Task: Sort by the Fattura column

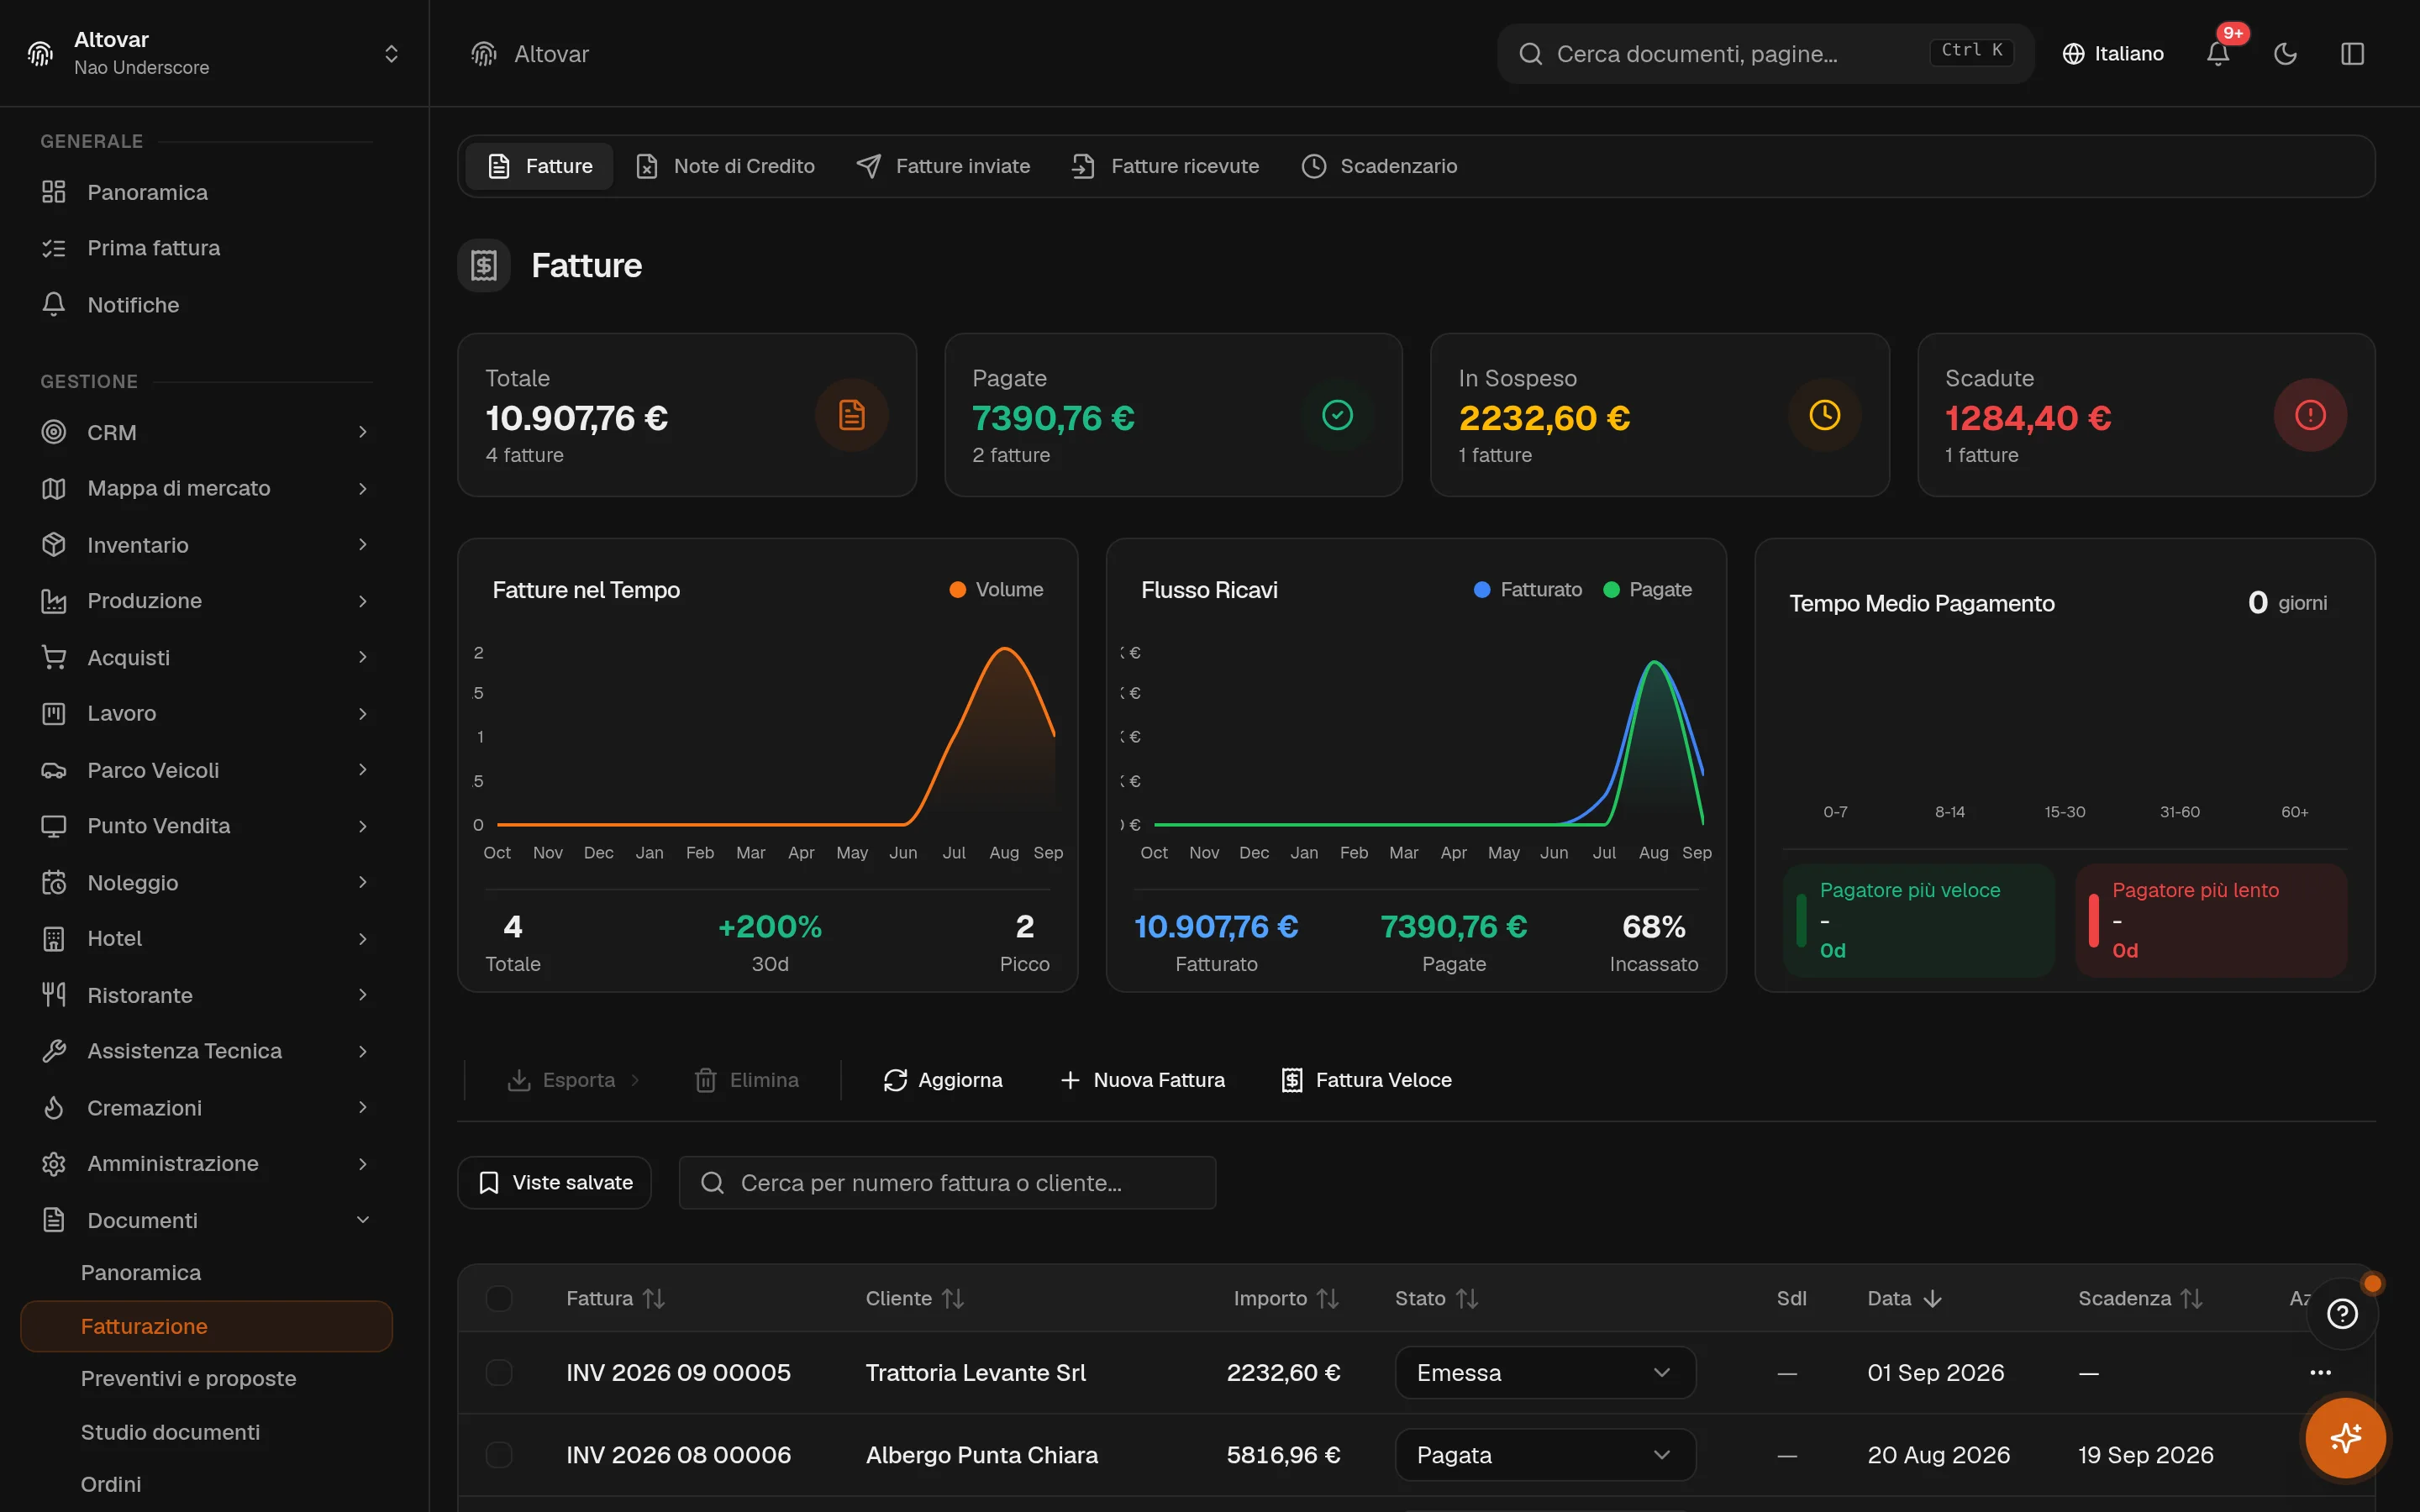Action: click(615, 1298)
